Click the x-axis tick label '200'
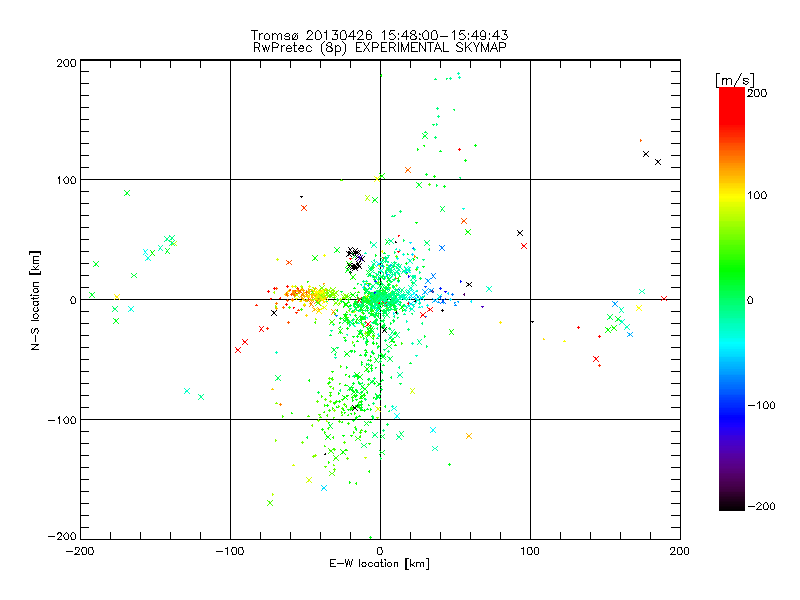The width and height of the screenshot is (800, 600). (680, 551)
